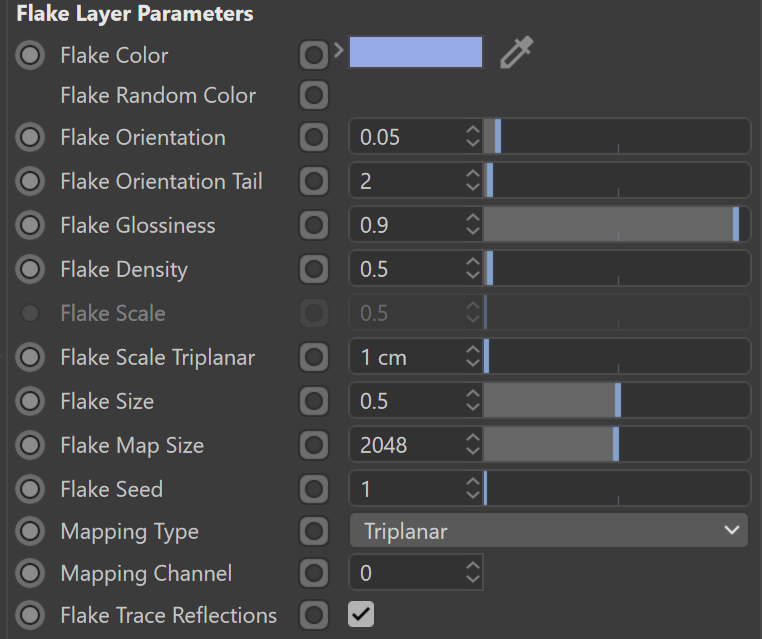
Task: Click the Flake Glossiness slider track
Action: [617, 224]
